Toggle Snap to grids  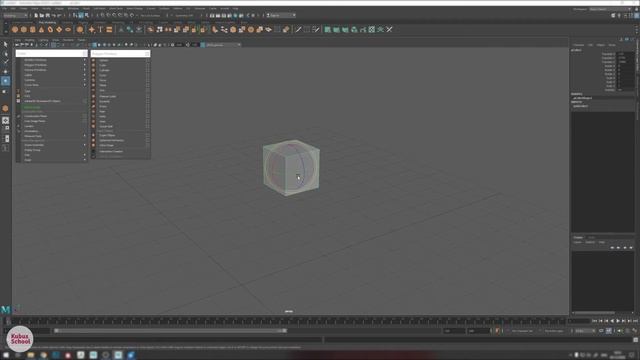[x=103, y=16]
